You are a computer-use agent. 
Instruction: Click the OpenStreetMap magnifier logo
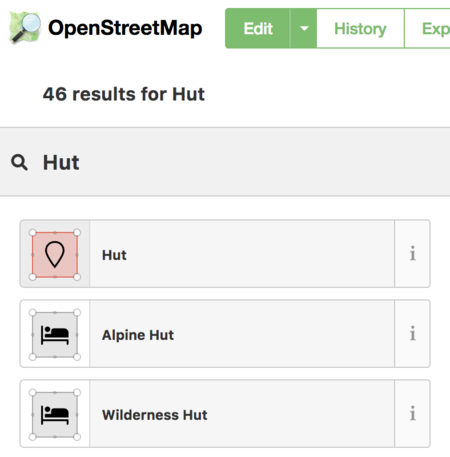pos(25,27)
